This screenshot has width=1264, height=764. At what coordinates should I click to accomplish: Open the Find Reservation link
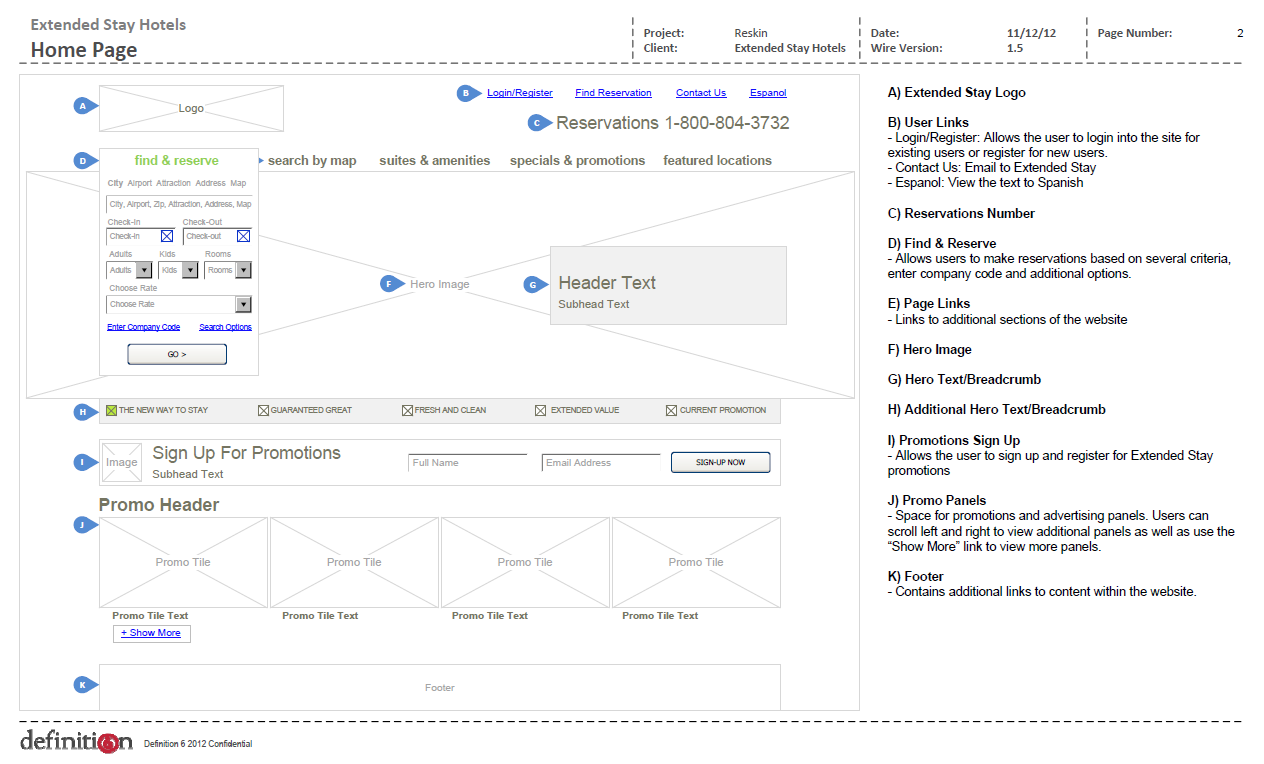coord(614,93)
